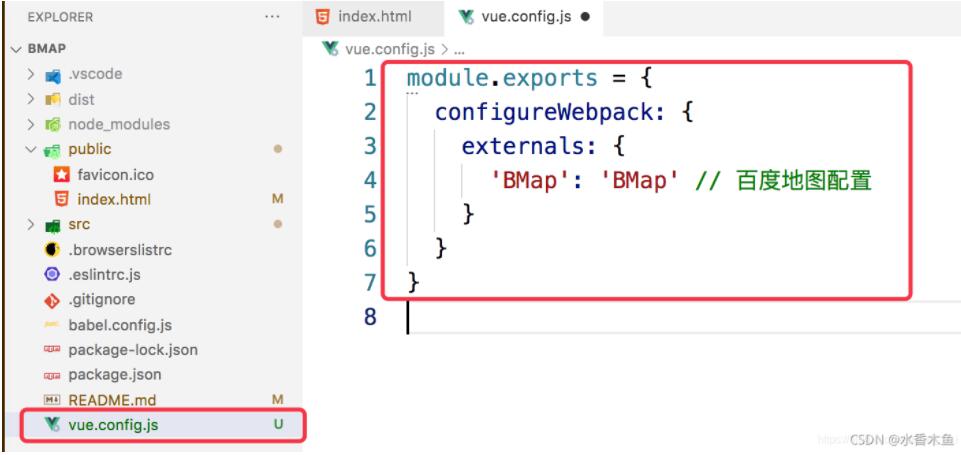Collapse the public folder chevron
Image resolution: width=961 pixels, height=455 pixels.
tap(31, 150)
